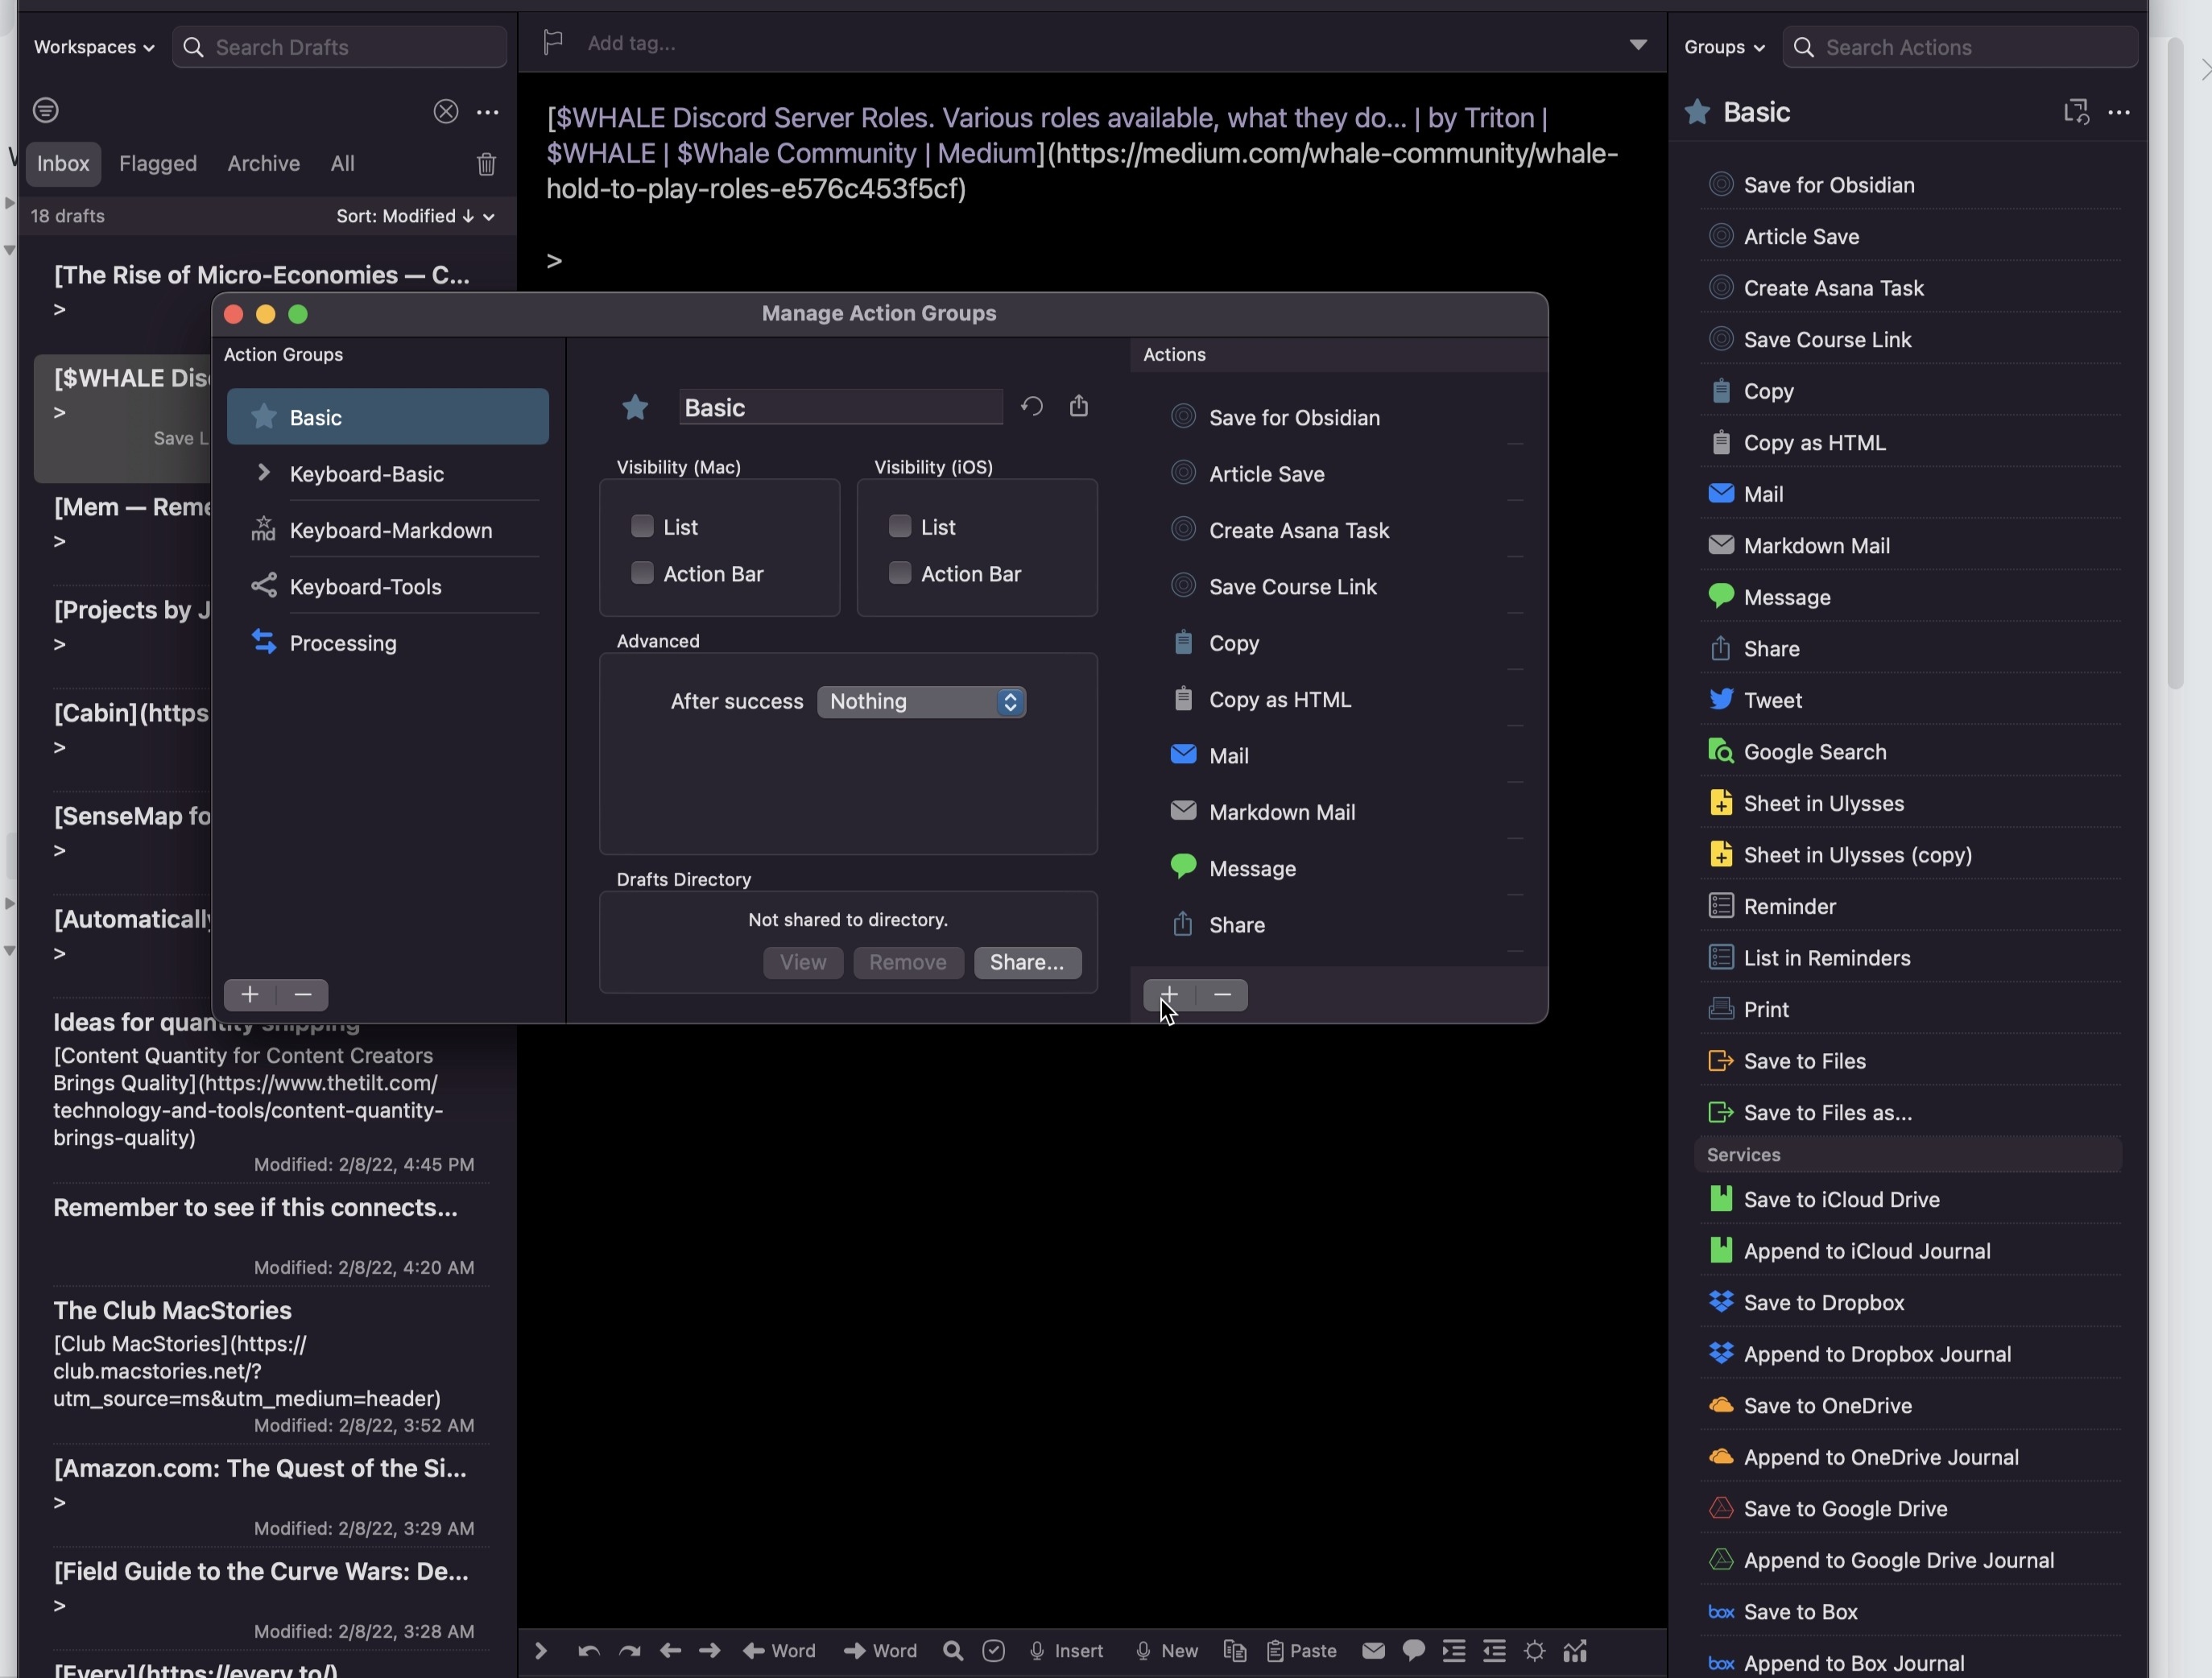The height and width of the screenshot is (1678, 2212).
Task: Click the filter icon above Inbox tab
Action: (x=46, y=110)
